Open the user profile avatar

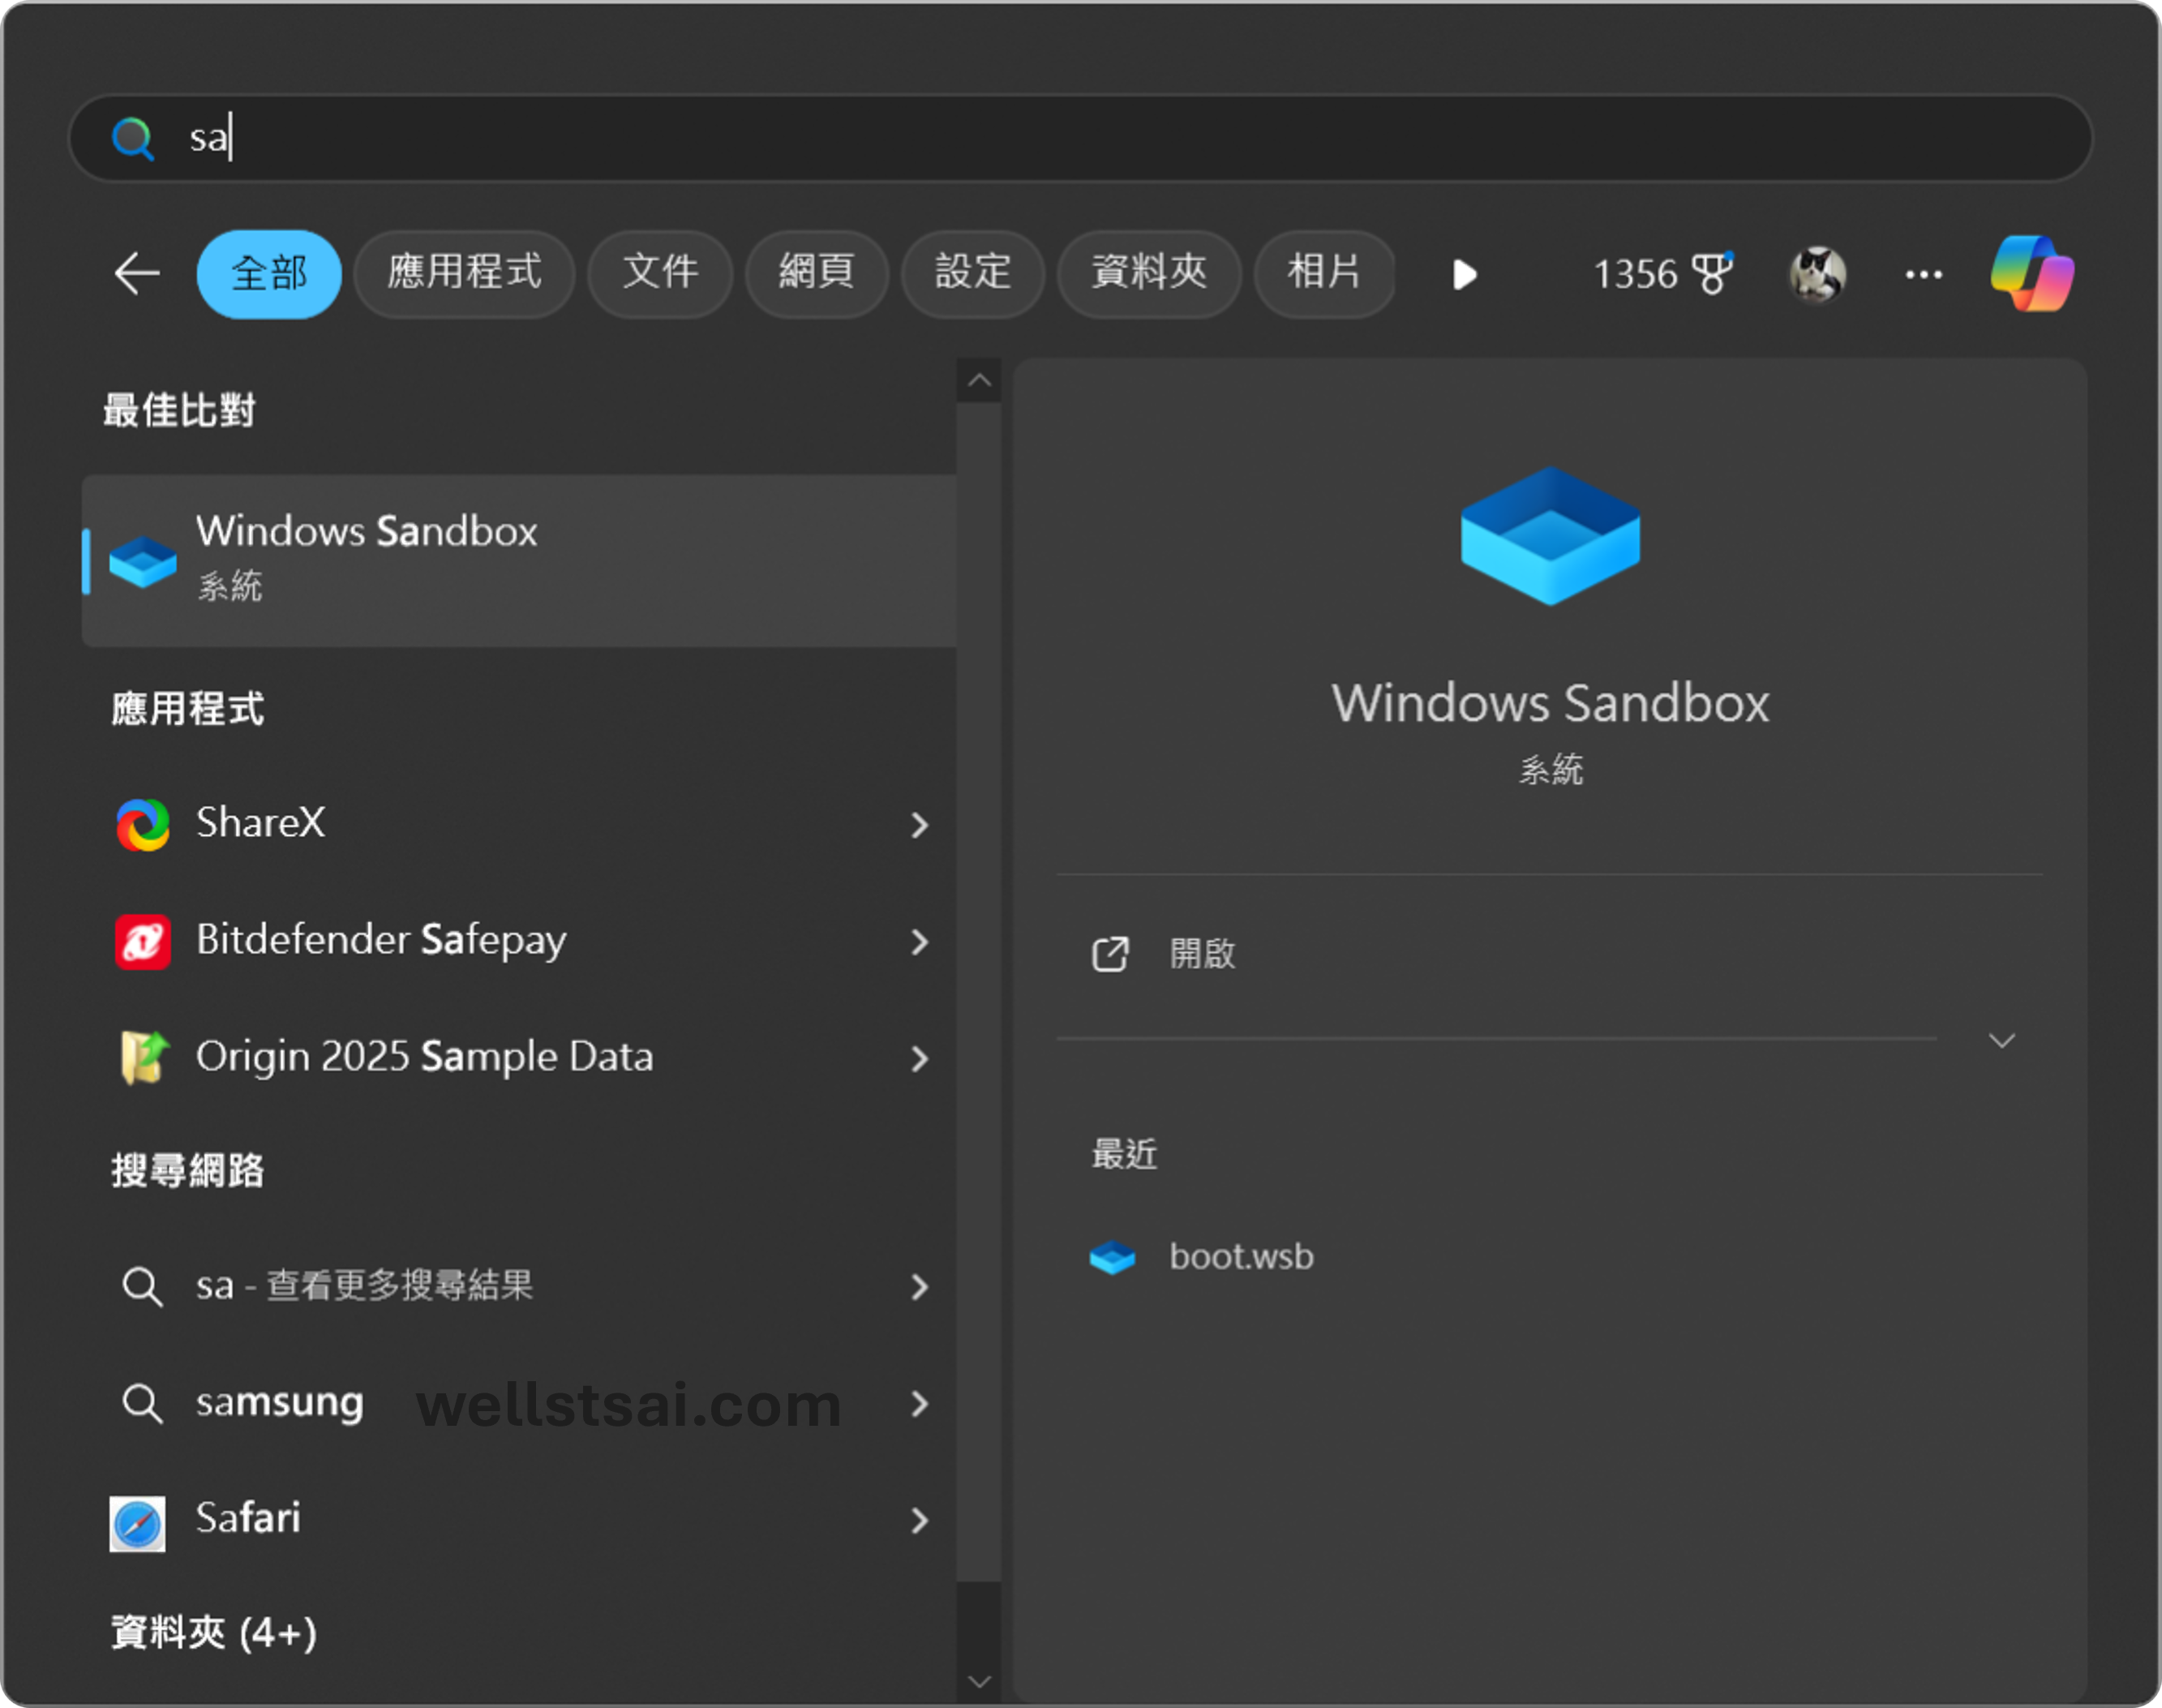click(x=1817, y=274)
